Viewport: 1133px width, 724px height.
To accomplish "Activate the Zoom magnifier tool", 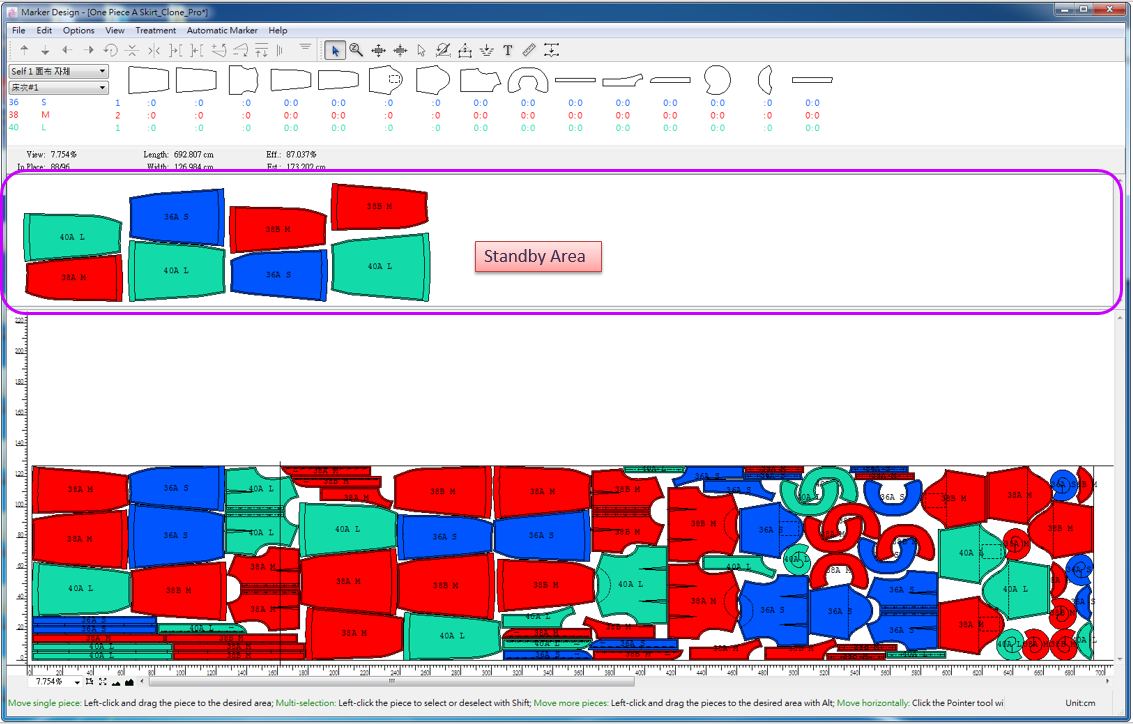I will pos(356,50).
